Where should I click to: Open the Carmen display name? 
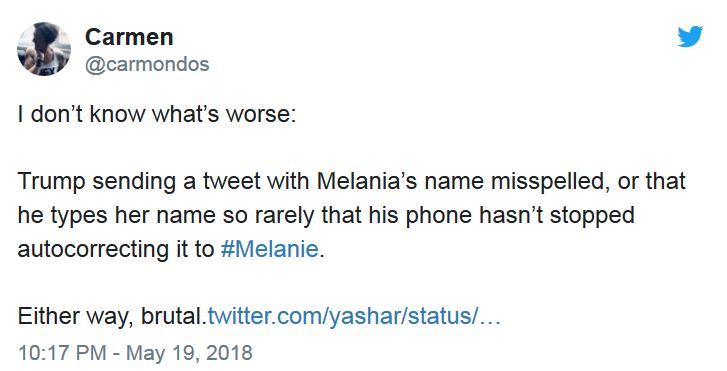click(129, 37)
